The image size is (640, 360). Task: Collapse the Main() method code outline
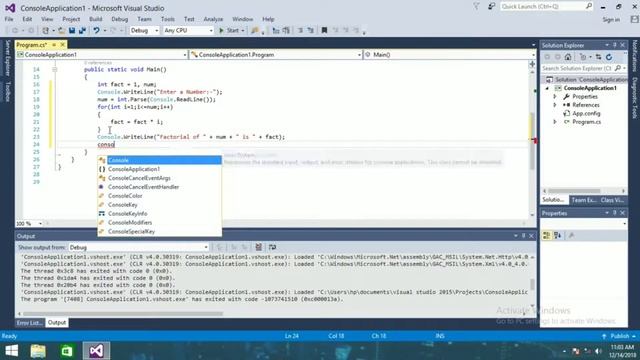[x=54, y=69]
